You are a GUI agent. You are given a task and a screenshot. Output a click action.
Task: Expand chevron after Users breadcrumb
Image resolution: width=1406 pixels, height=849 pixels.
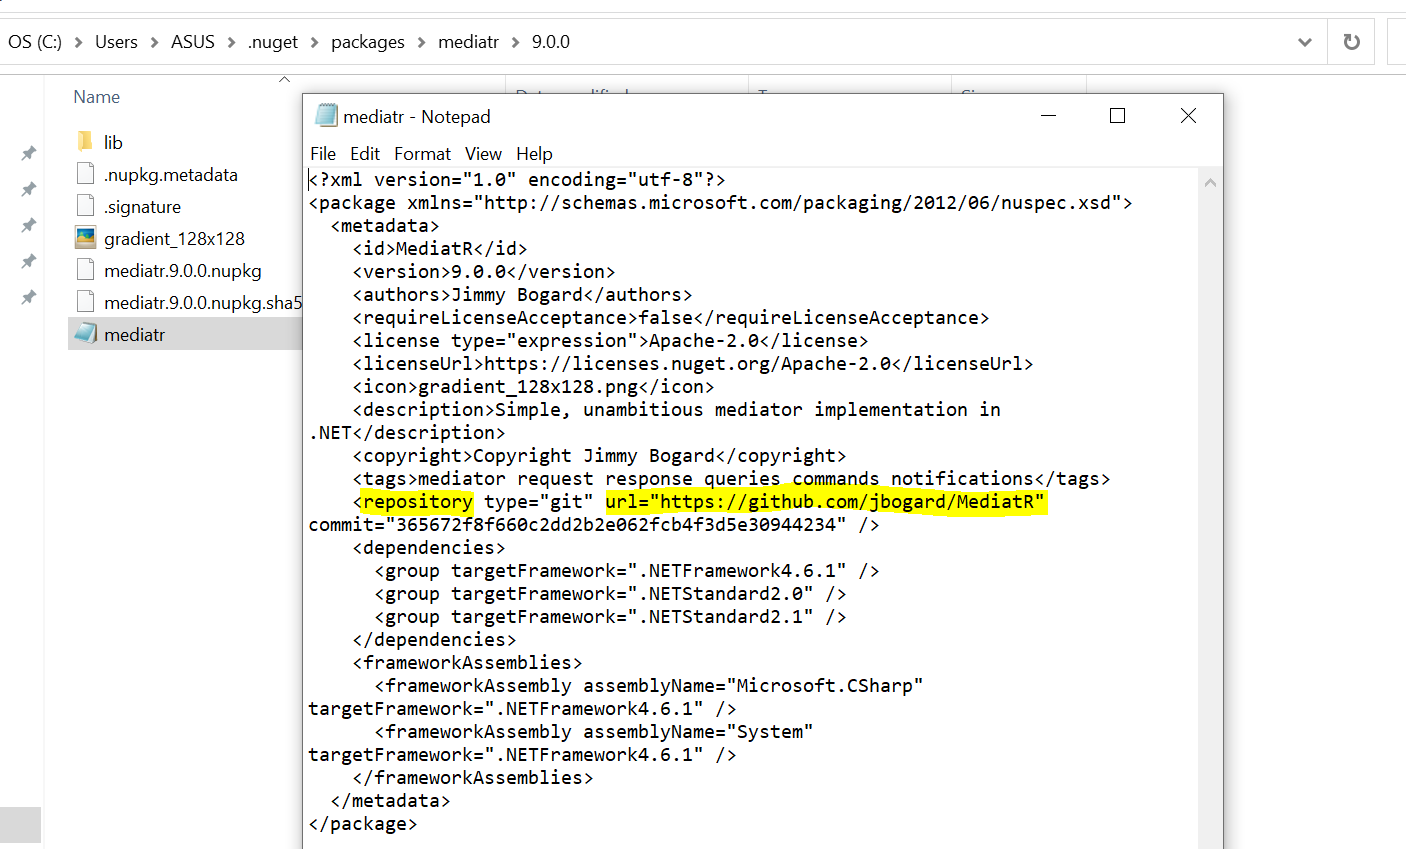pos(155,42)
